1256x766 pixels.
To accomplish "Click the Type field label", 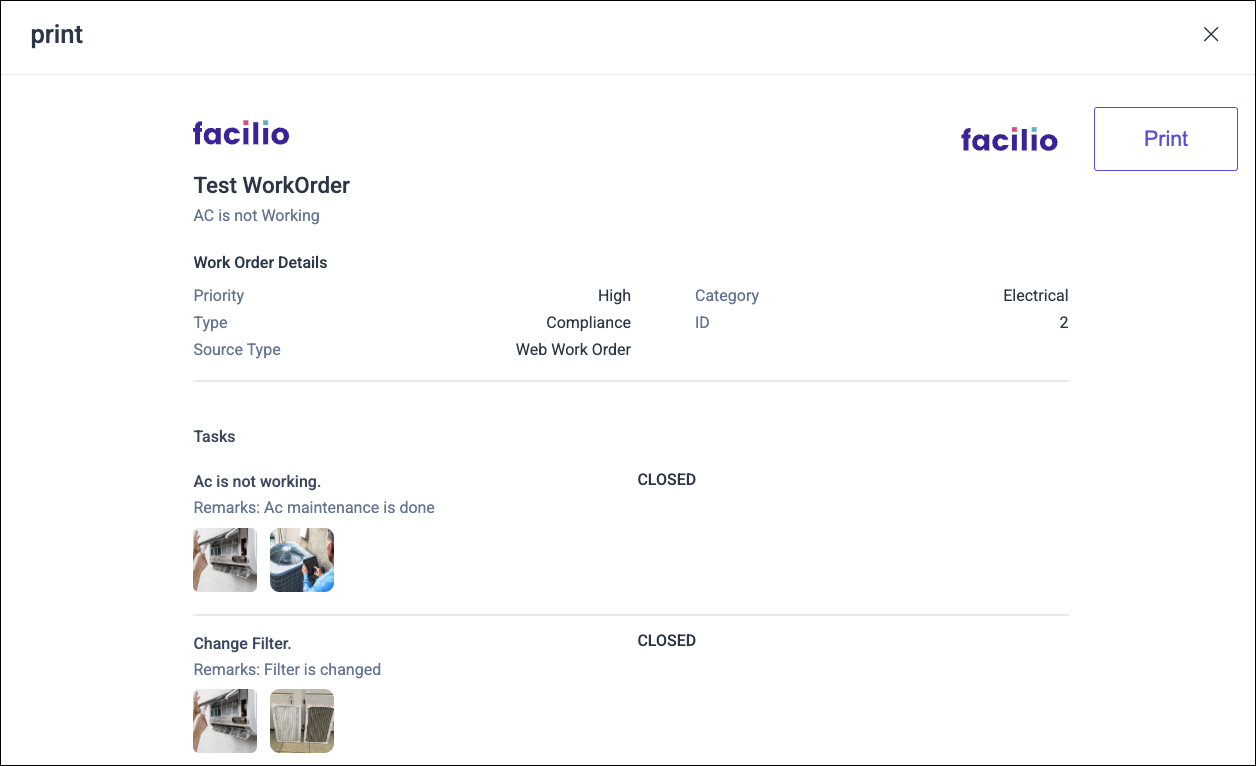I will [210, 323].
